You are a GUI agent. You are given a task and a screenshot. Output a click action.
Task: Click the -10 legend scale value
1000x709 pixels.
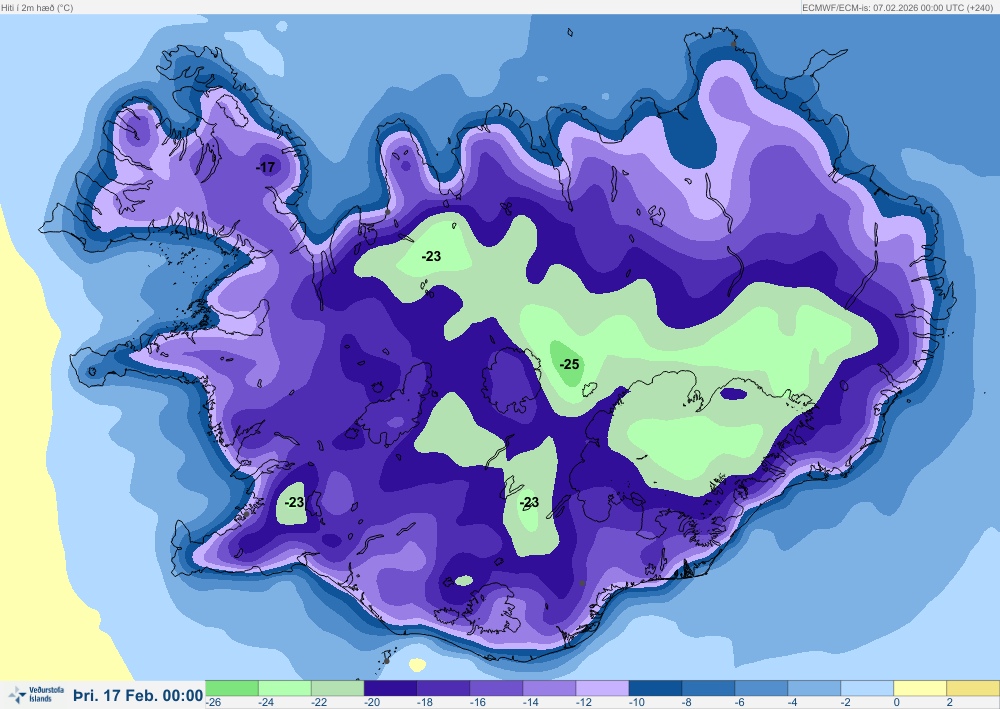point(636,702)
